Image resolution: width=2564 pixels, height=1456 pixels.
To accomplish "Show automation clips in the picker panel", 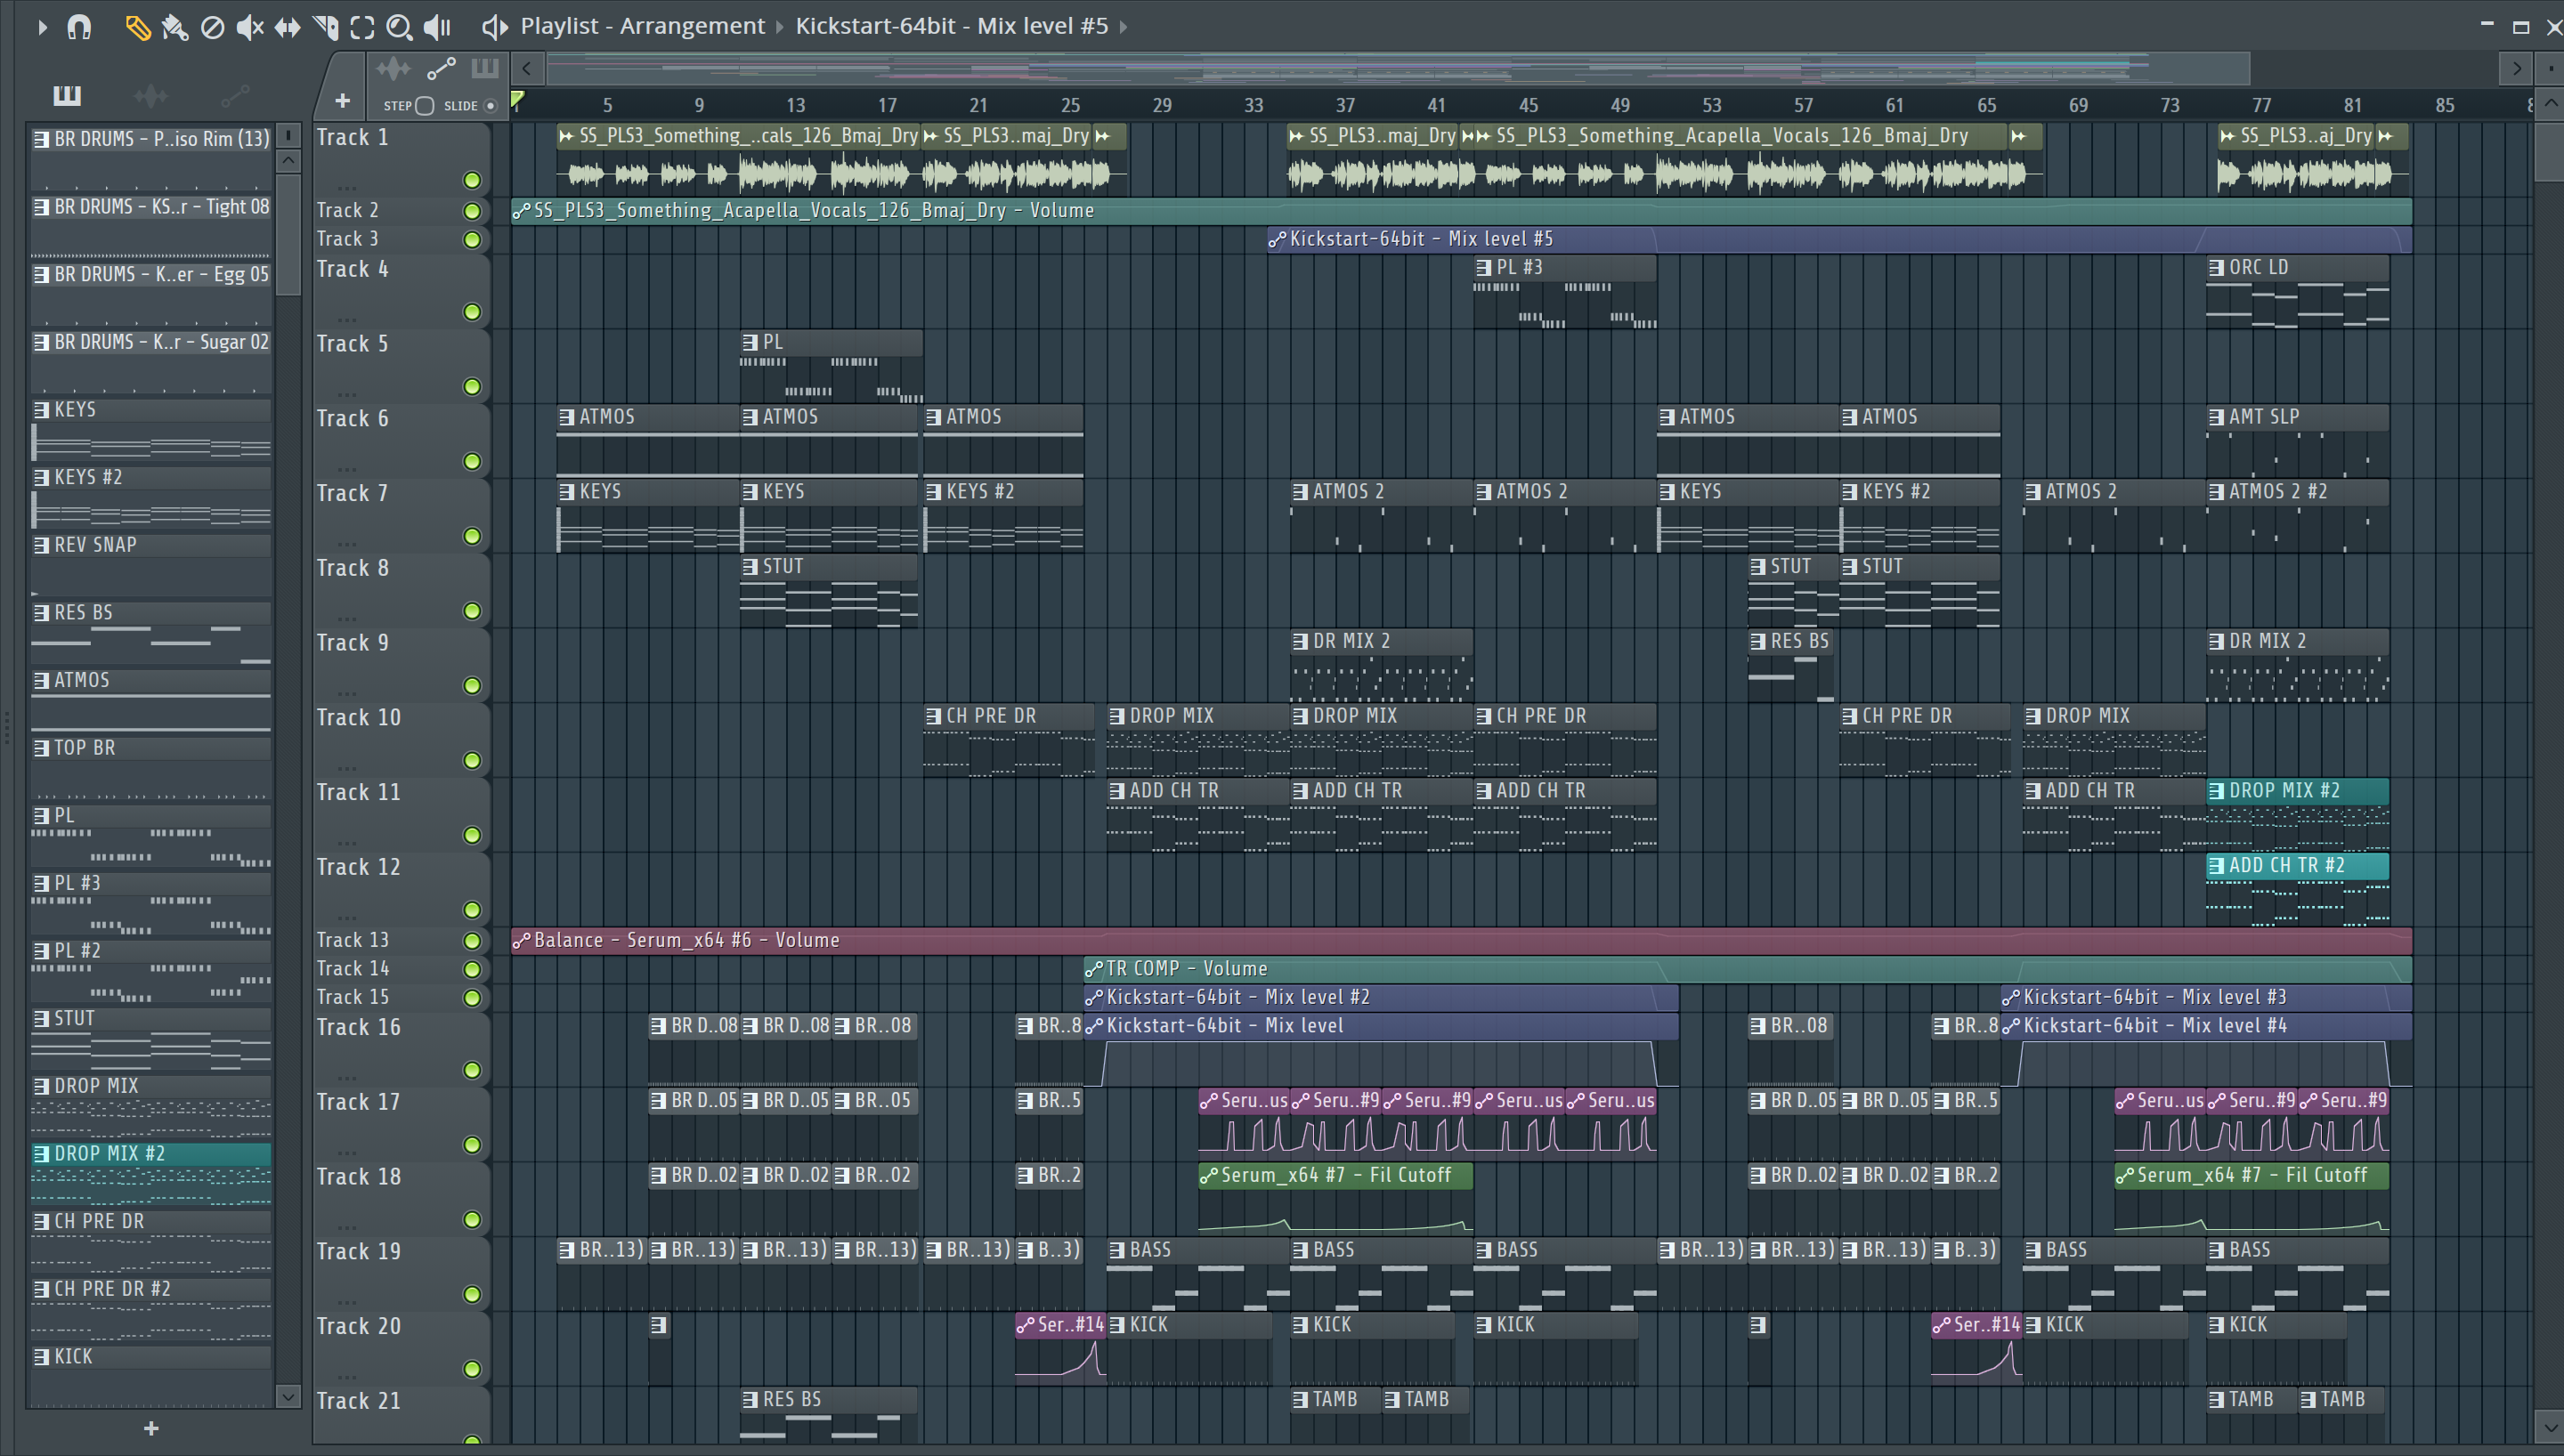I will coord(234,95).
